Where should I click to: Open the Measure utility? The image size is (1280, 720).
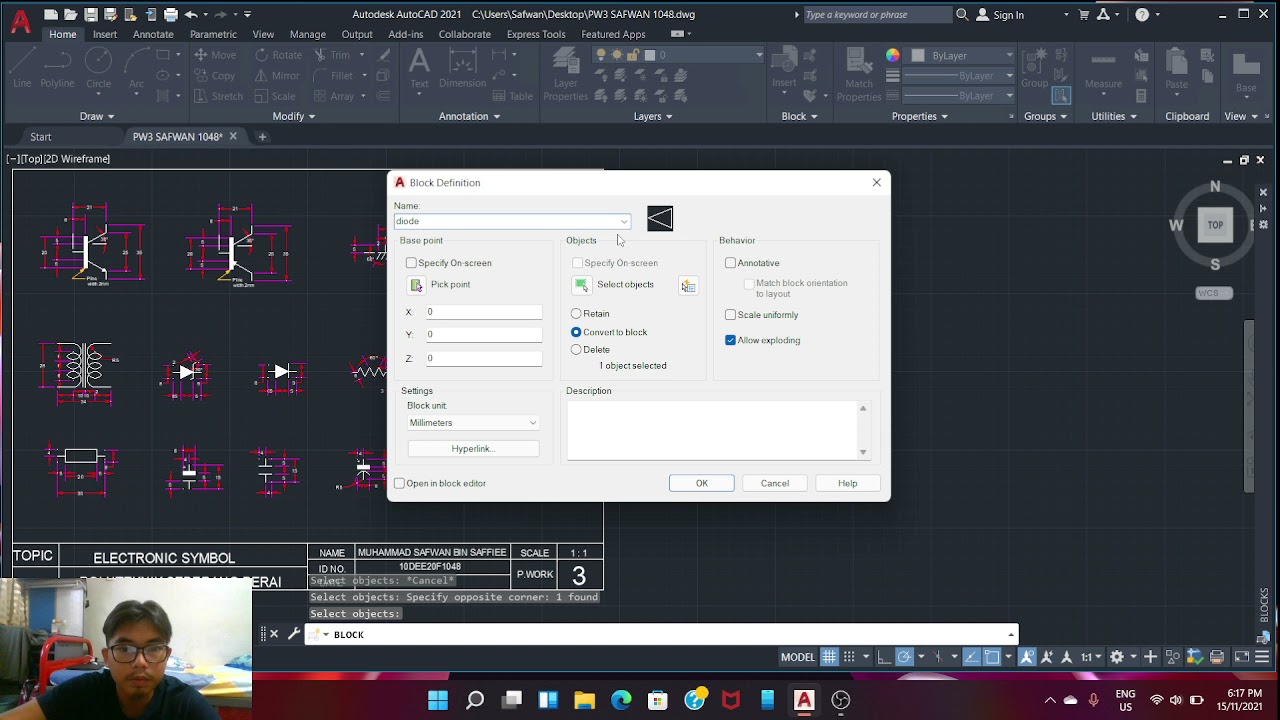1103,68
